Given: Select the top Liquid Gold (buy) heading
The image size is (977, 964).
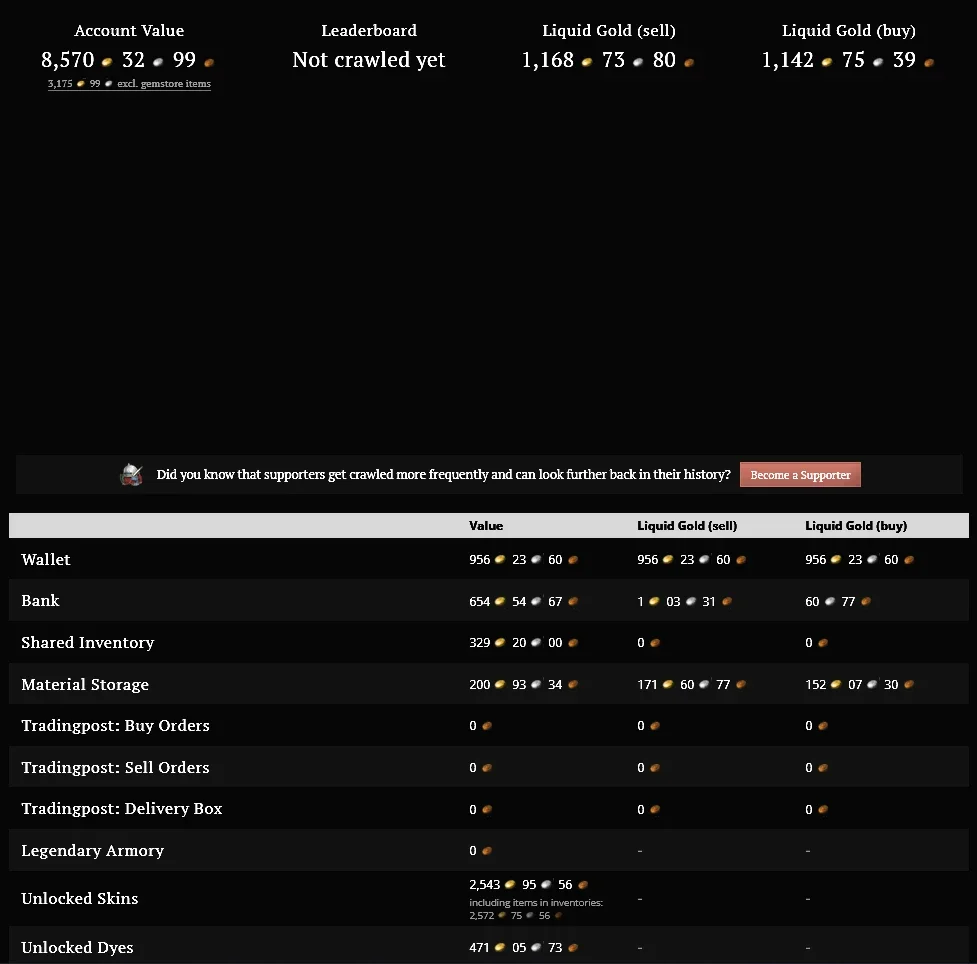Looking at the screenshot, I should [x=849, y=31].
